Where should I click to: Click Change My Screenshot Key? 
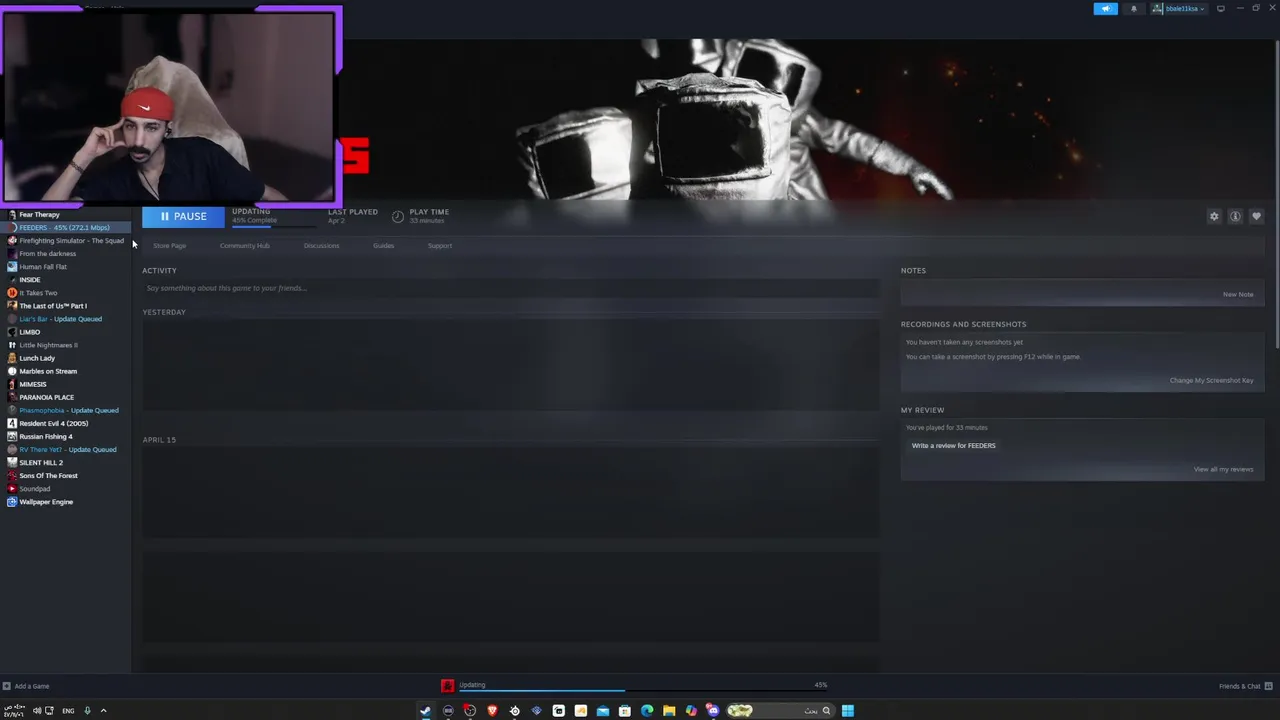(1211, 380)
